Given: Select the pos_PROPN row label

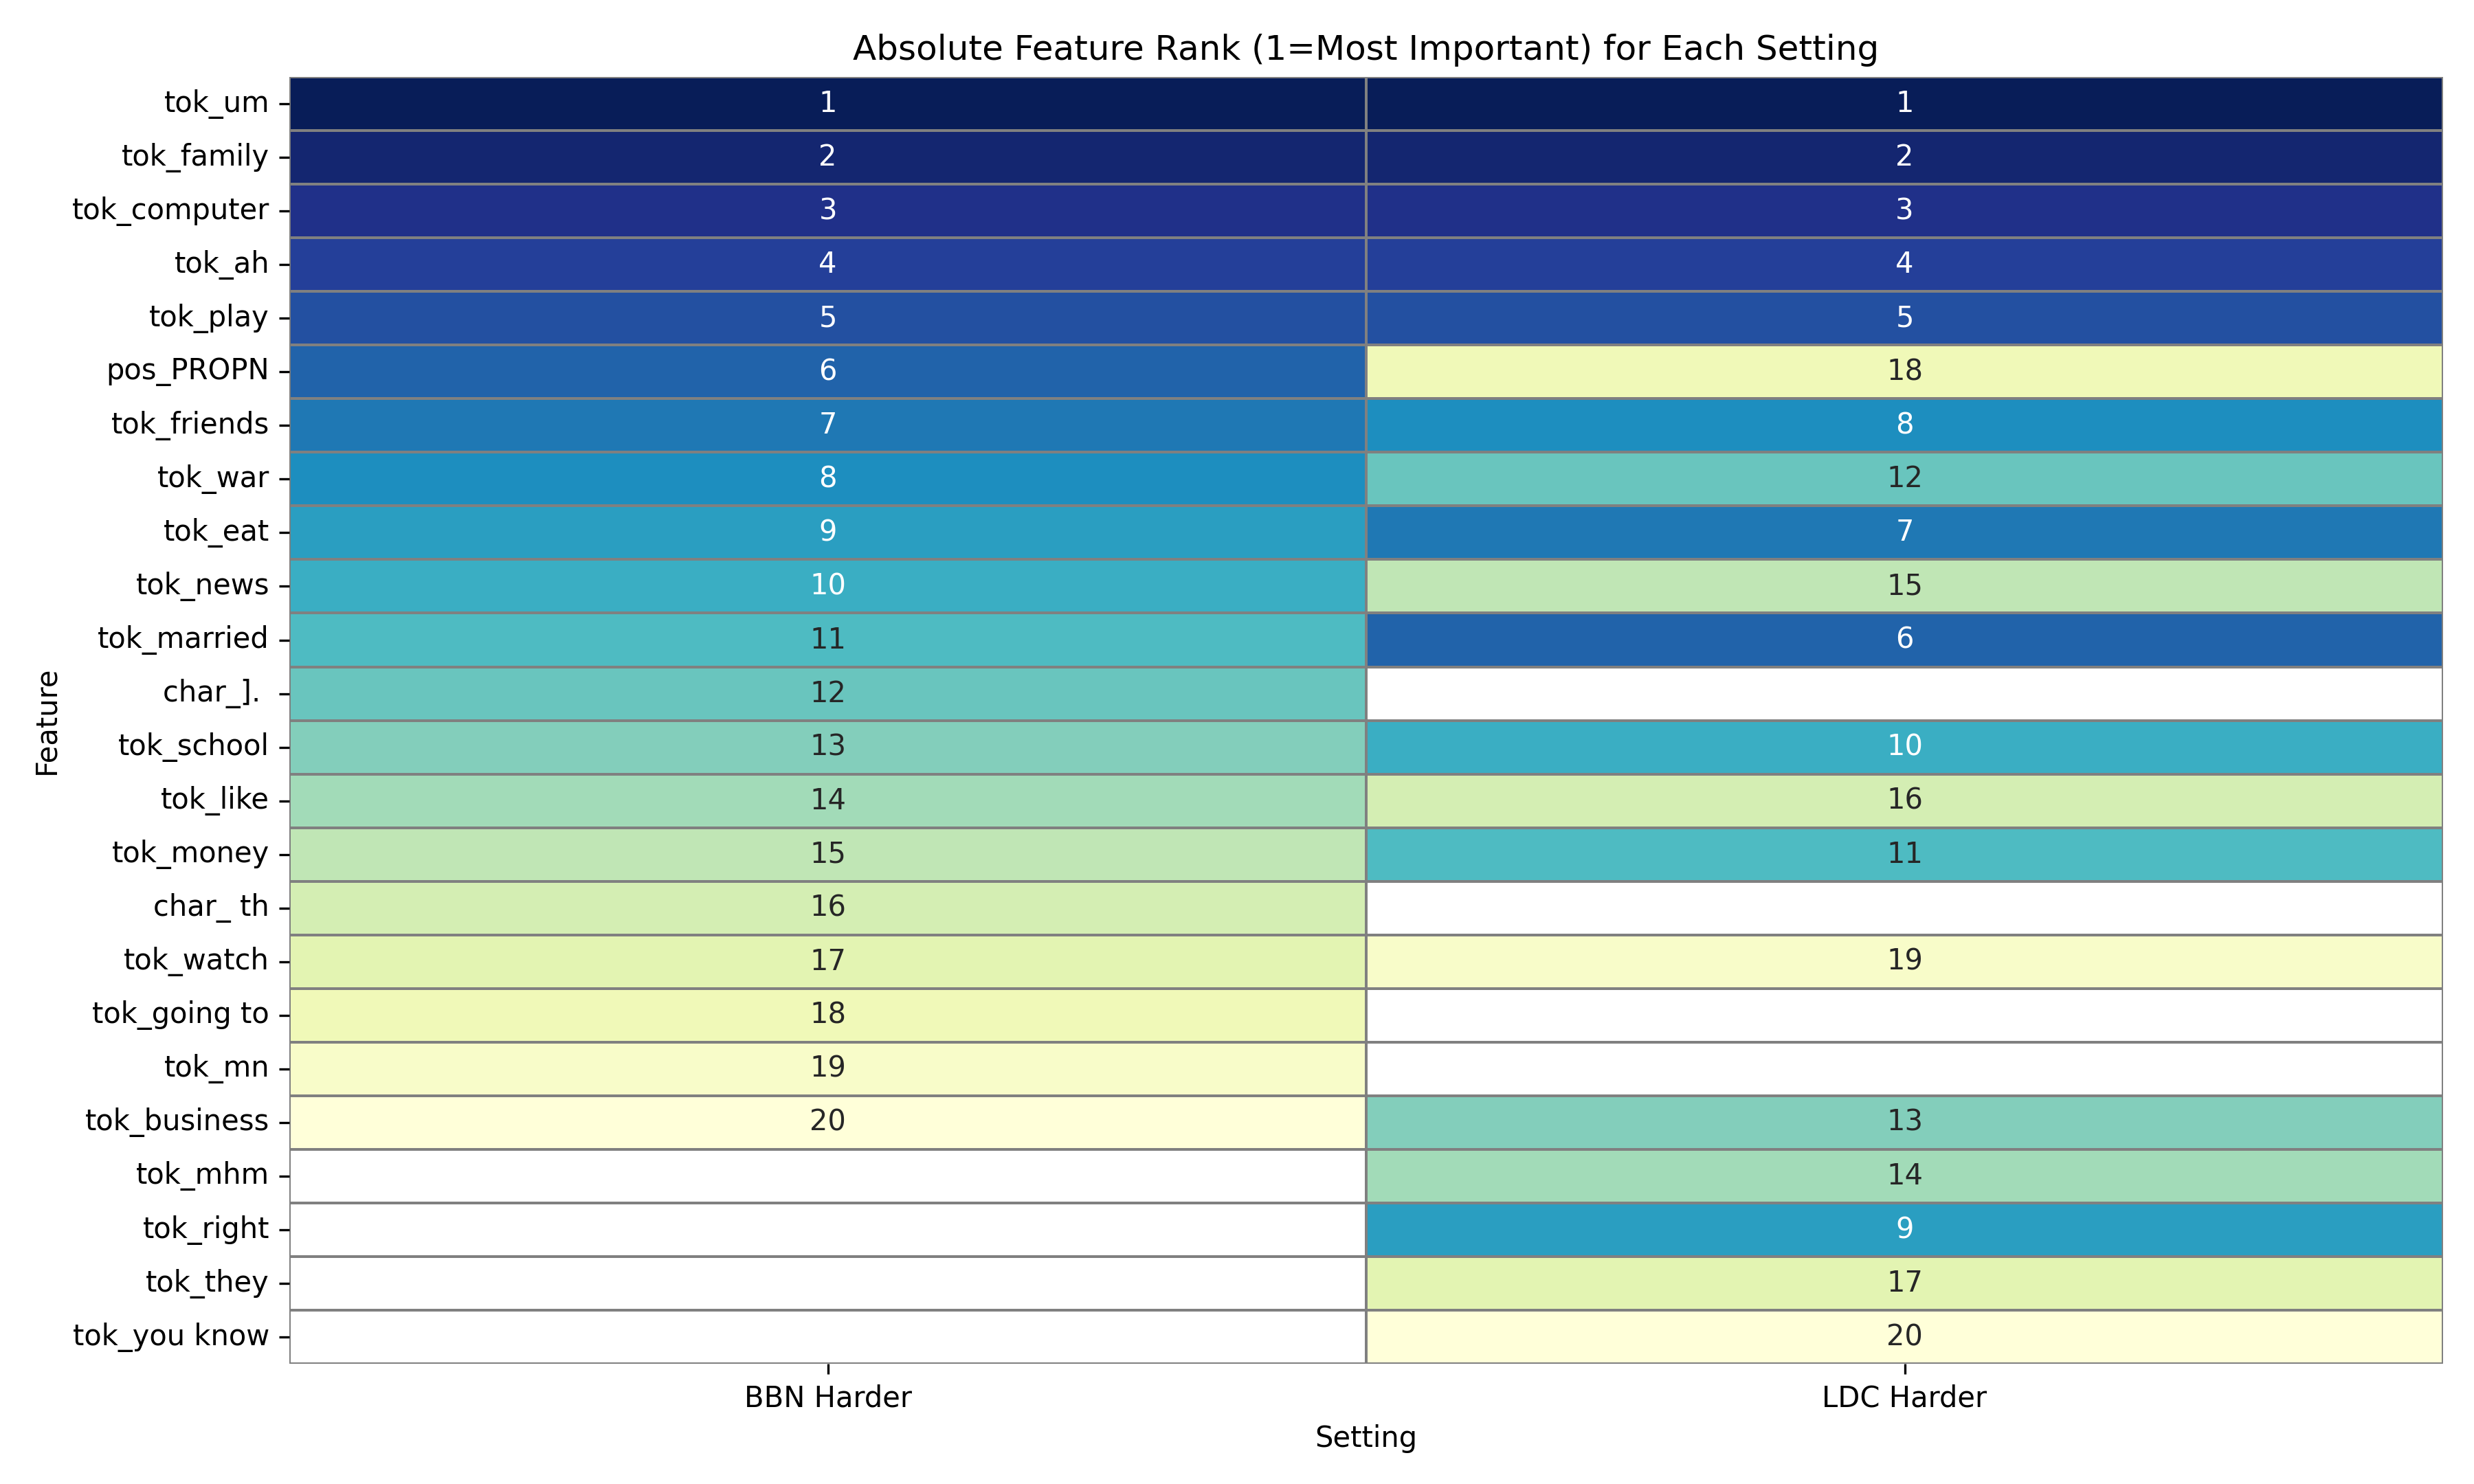Looking at the screenshot, I should click(x=187, y=370).
